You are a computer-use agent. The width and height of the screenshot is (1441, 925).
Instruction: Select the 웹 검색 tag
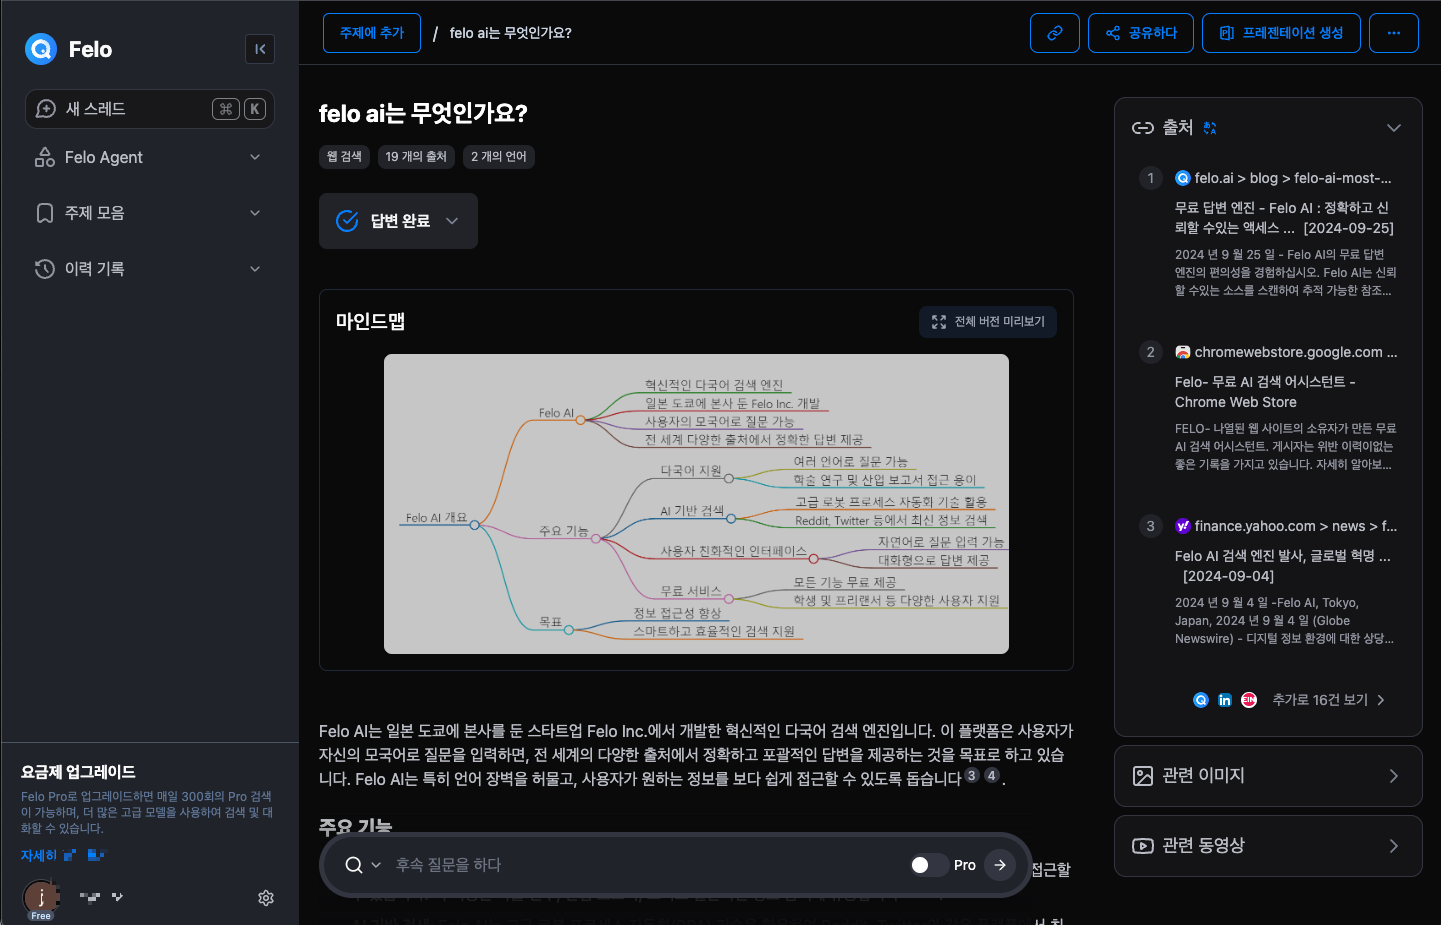tap(345, 157)
